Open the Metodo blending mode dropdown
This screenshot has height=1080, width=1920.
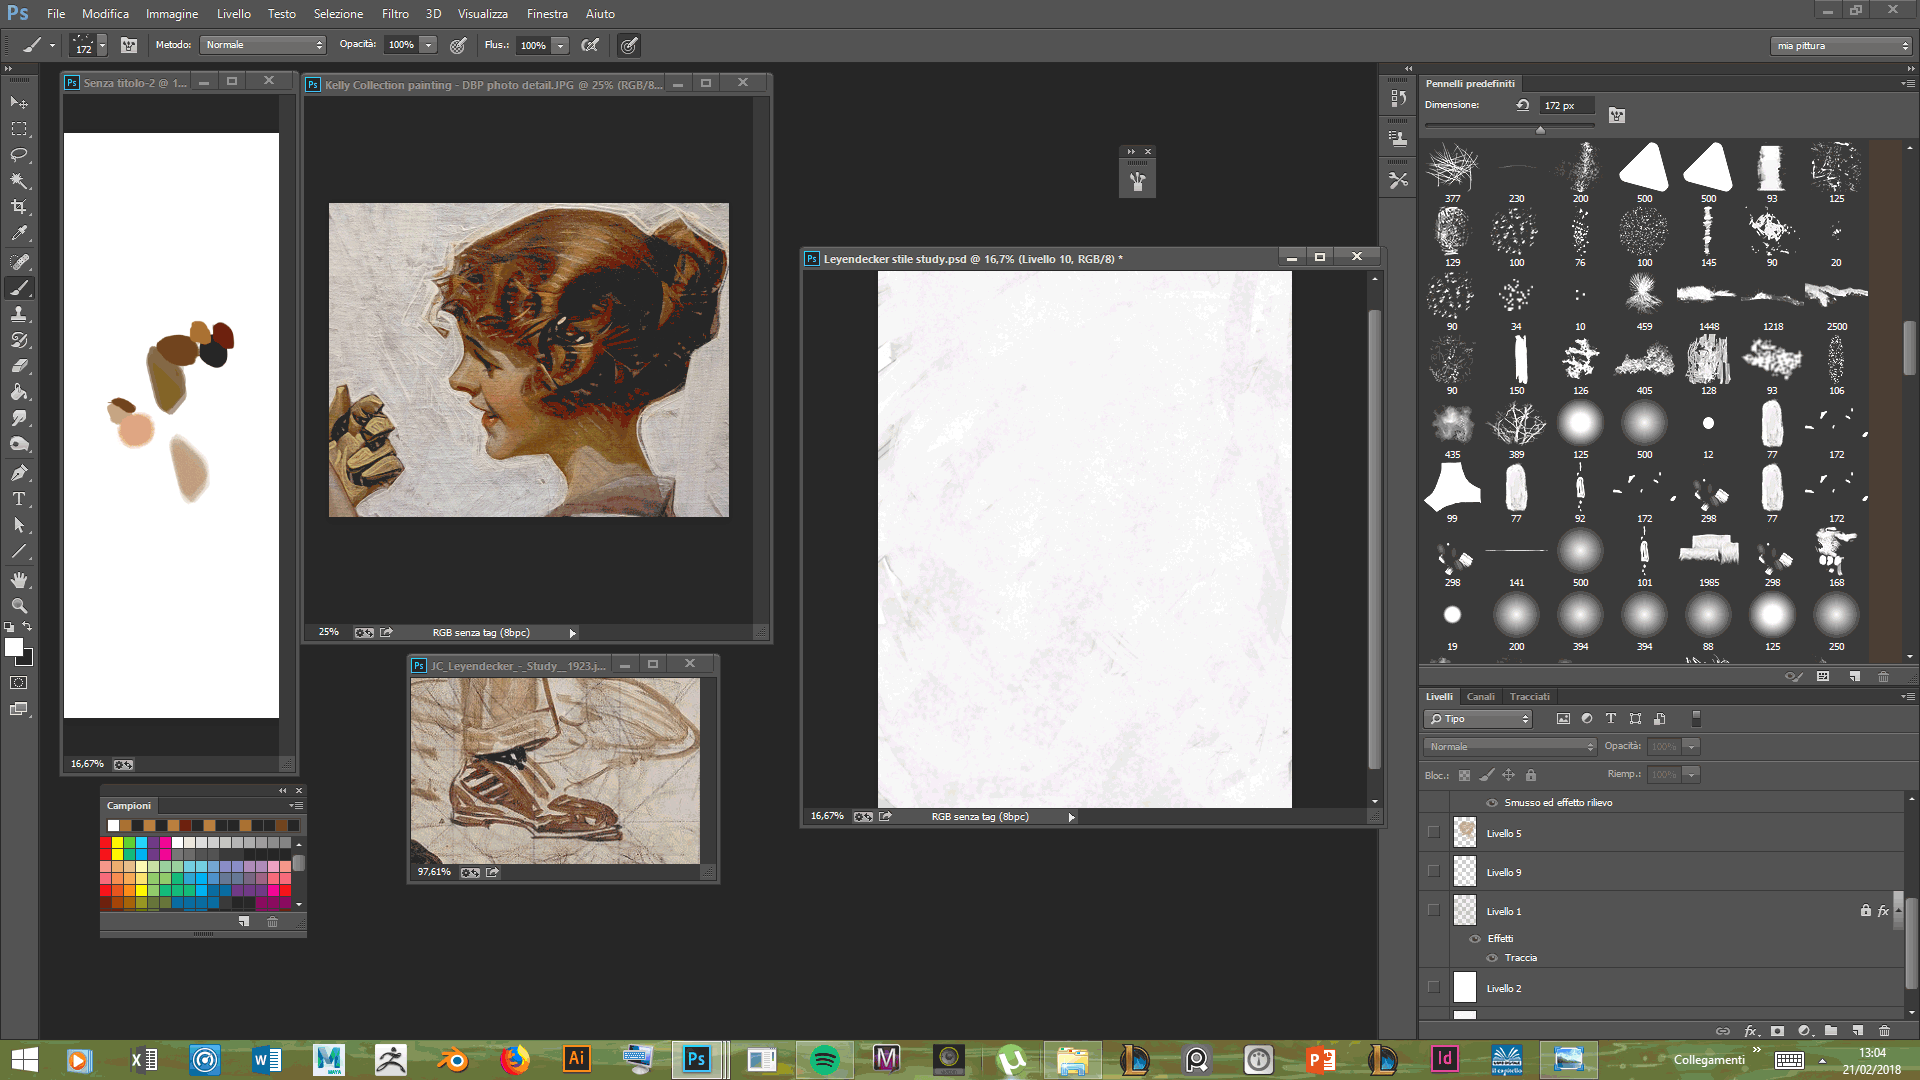pyautogui.click(x=263, y=45)
